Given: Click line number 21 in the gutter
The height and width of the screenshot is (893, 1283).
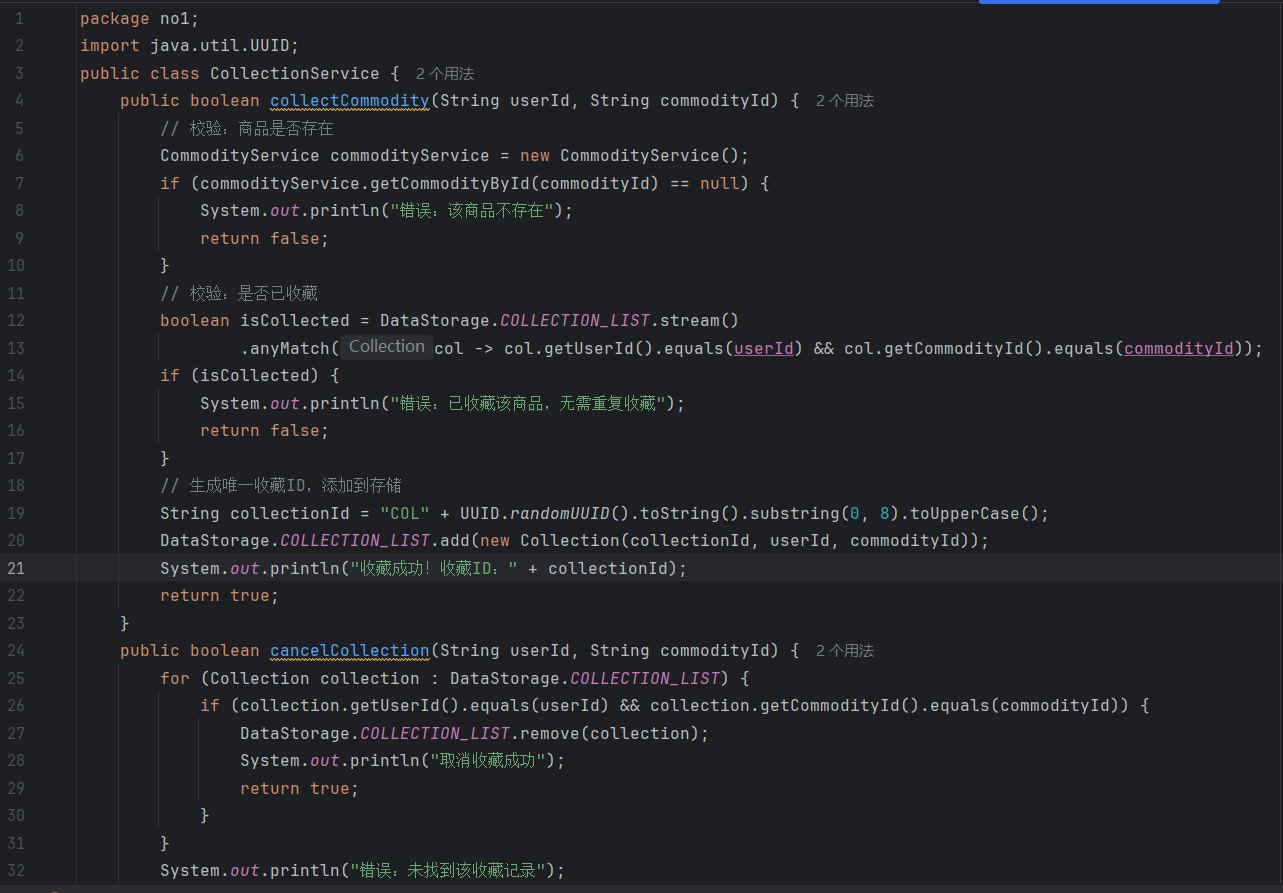Looking at the screenshot, I should (x=15, y=568).
